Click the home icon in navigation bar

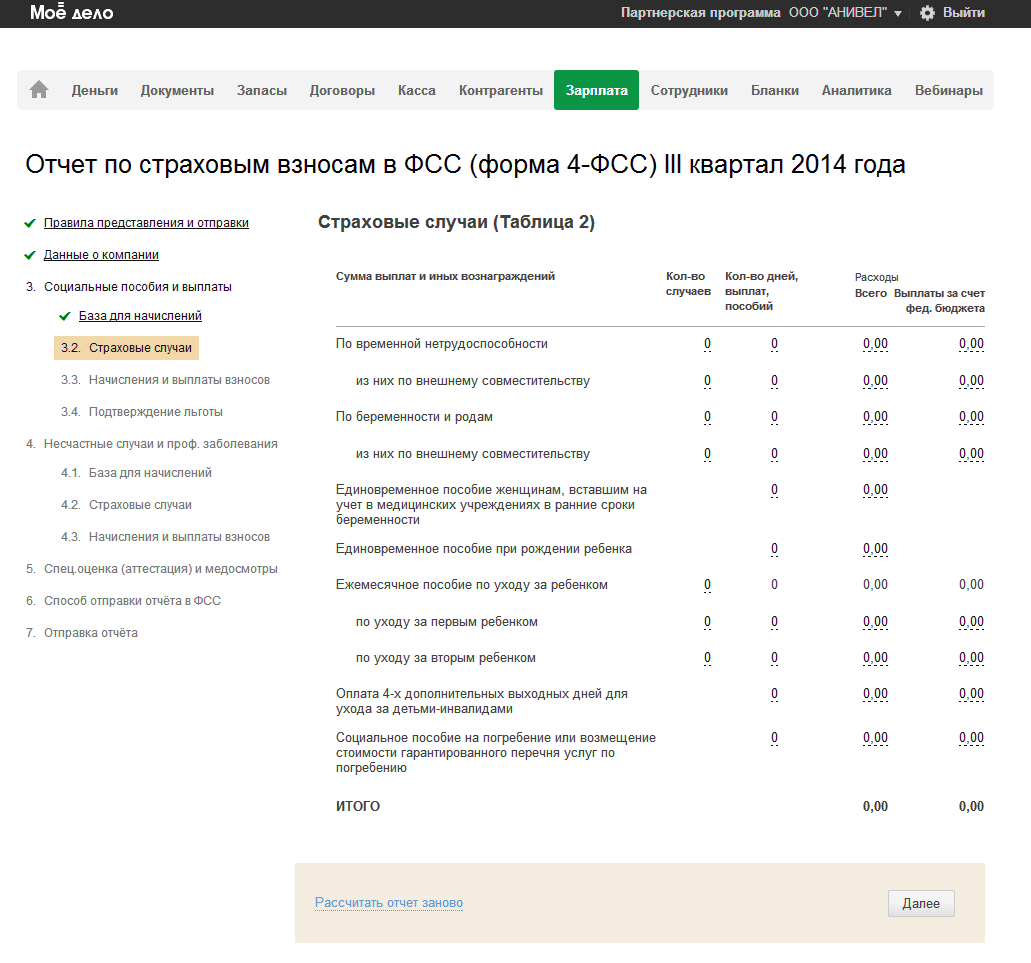click(39, 90)
